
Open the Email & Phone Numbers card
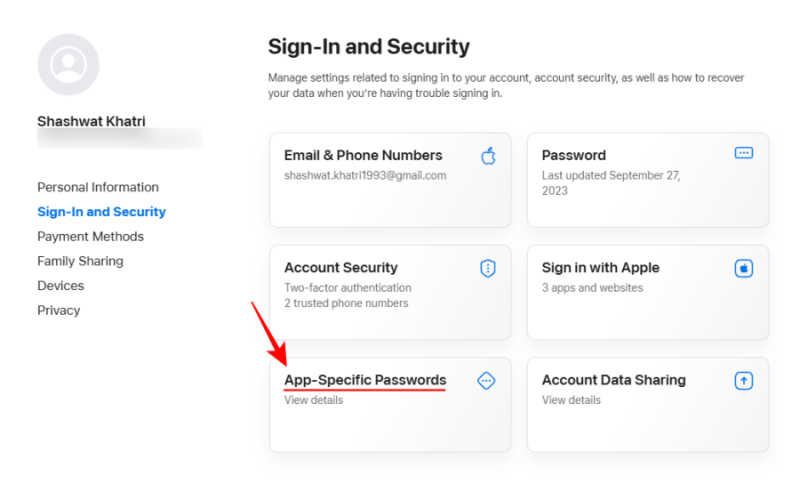[x=390, y=180]
